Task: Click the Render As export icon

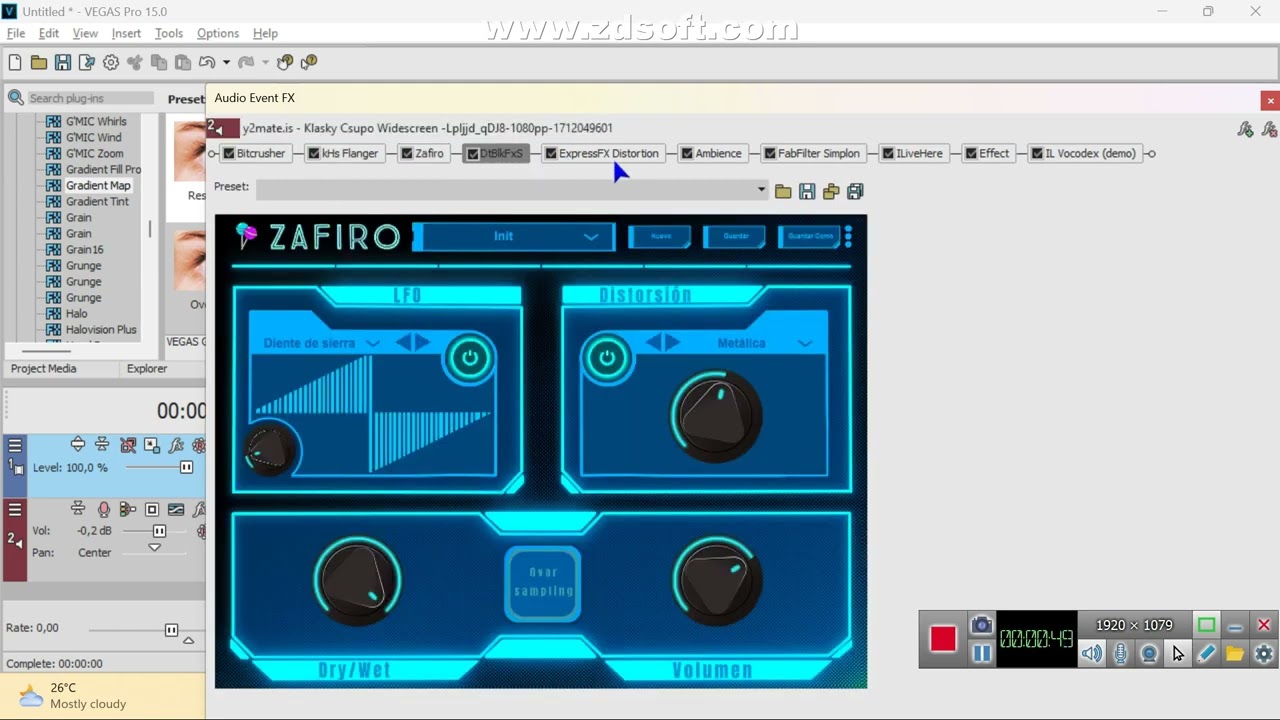Action: 87,62
